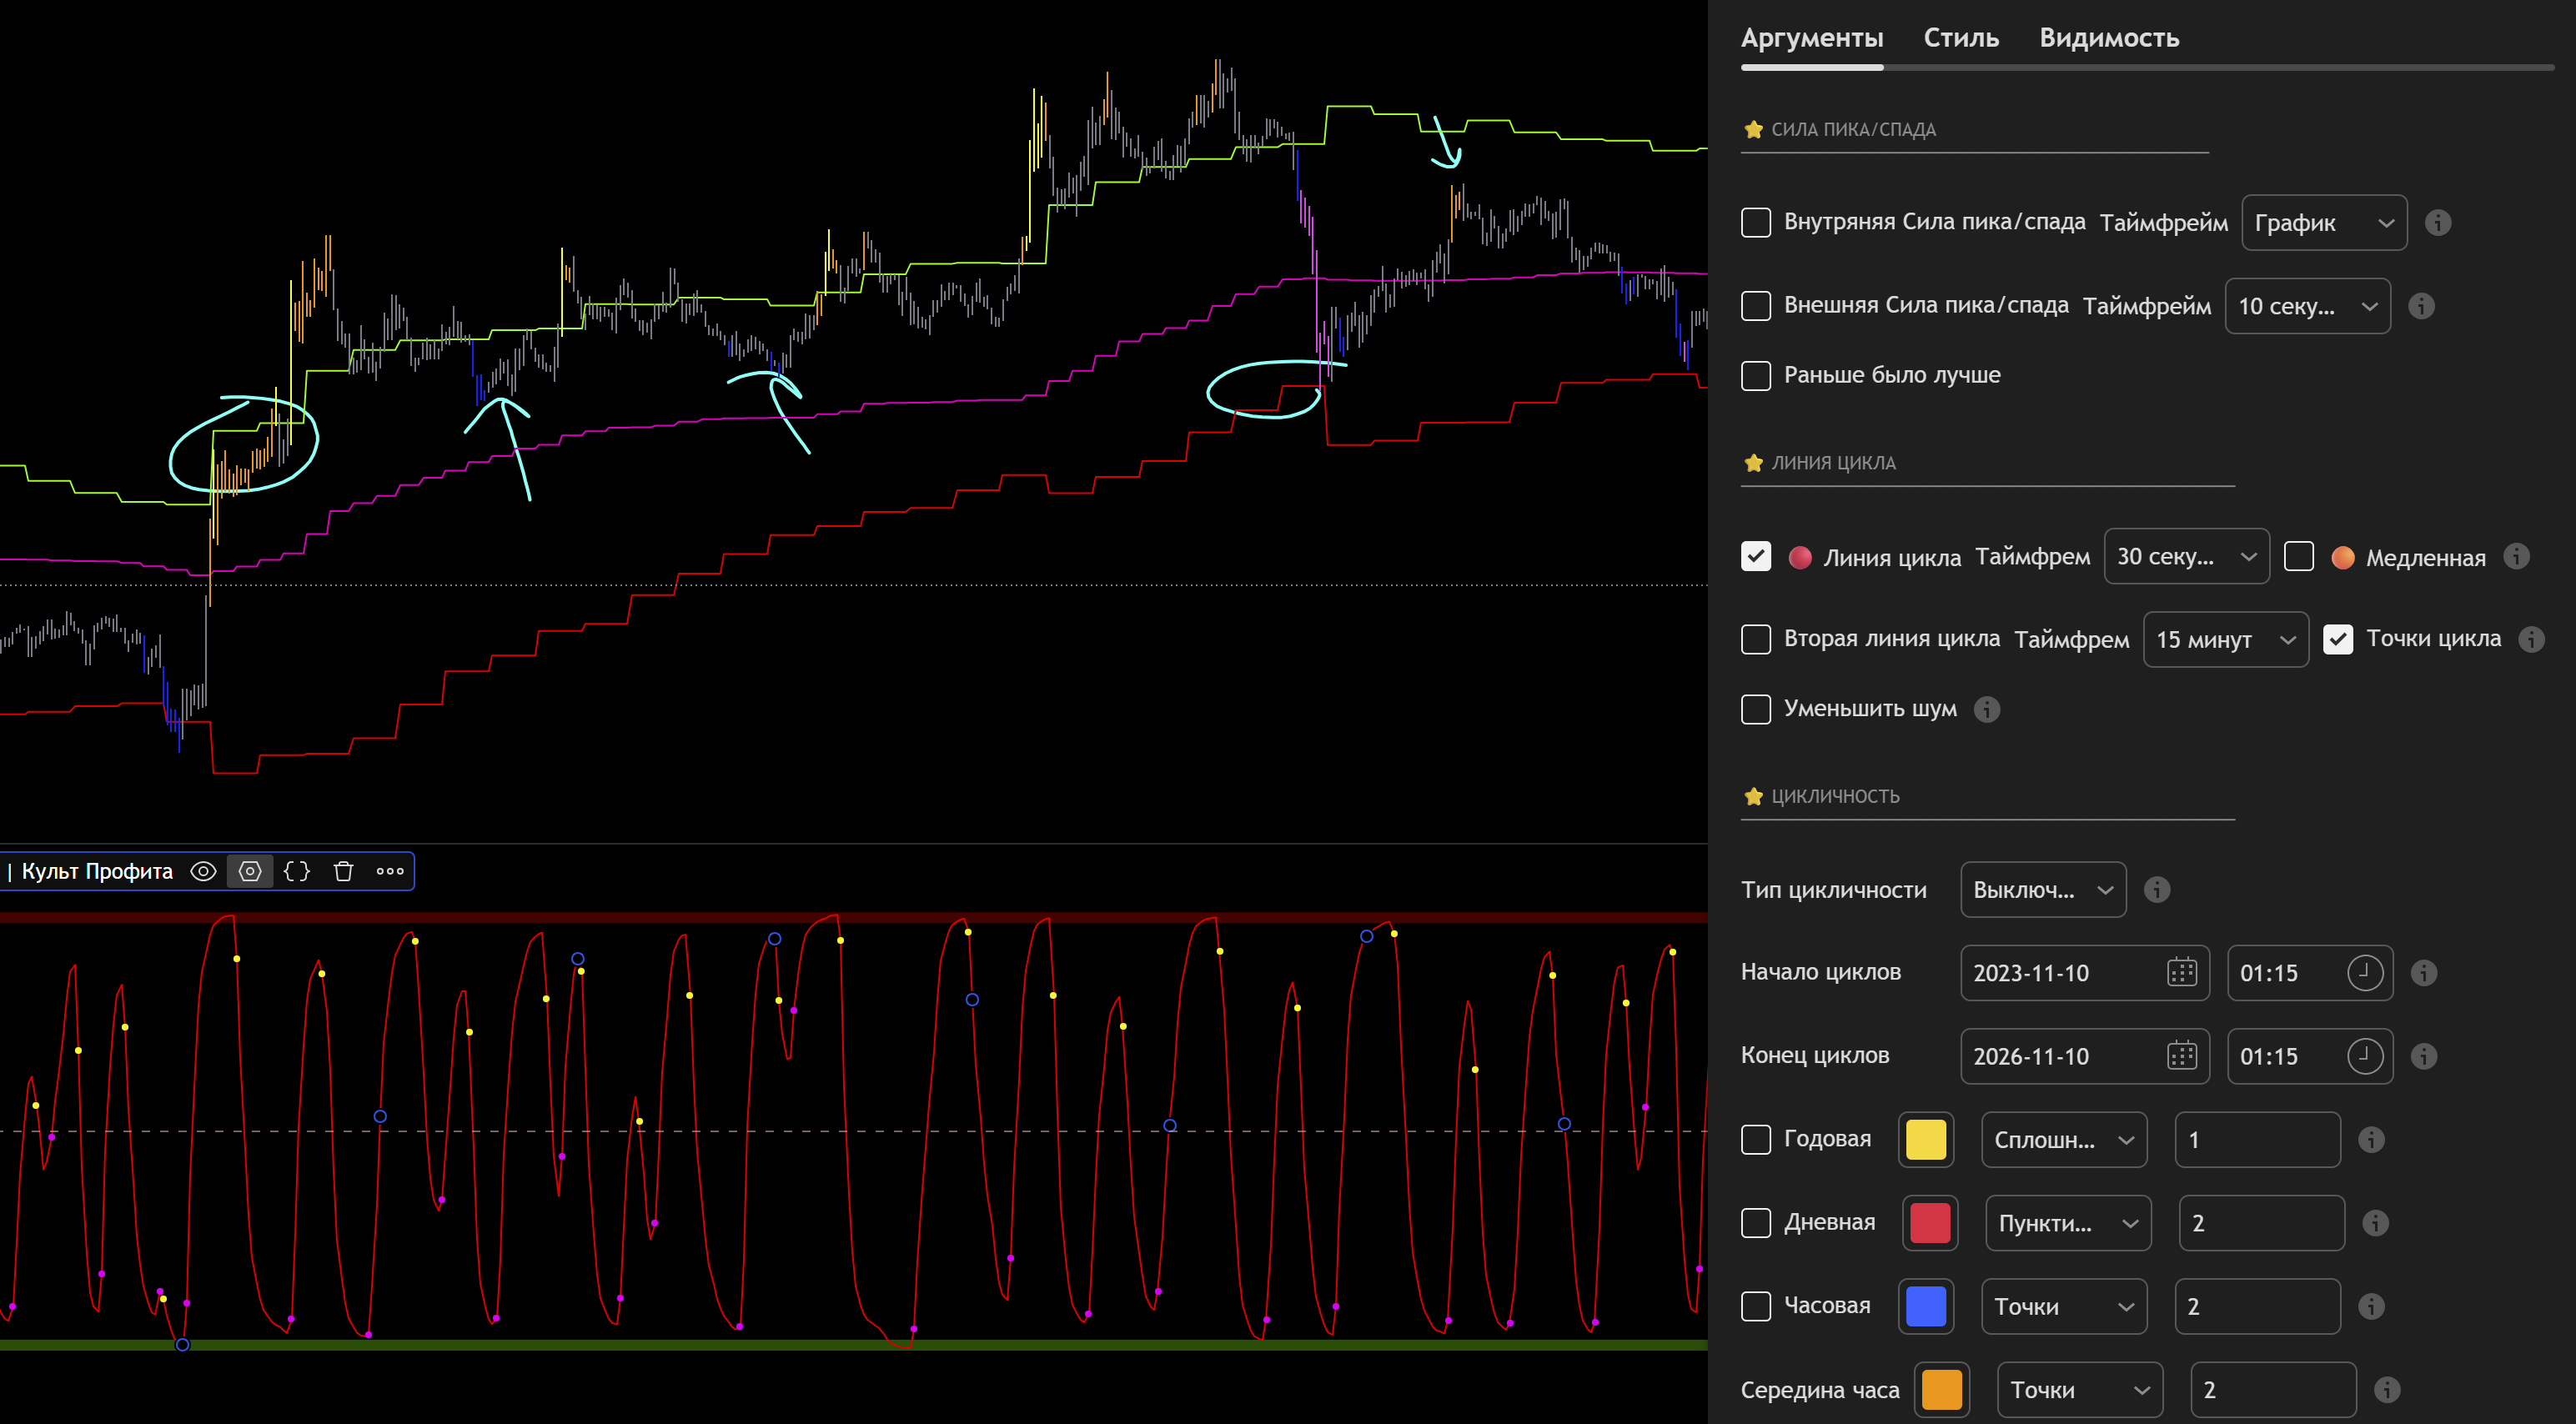The height and width of the screenshot is (1424, 2576).
Task: Remove indicator with trash icon
Action: click(x=343, y=871)
